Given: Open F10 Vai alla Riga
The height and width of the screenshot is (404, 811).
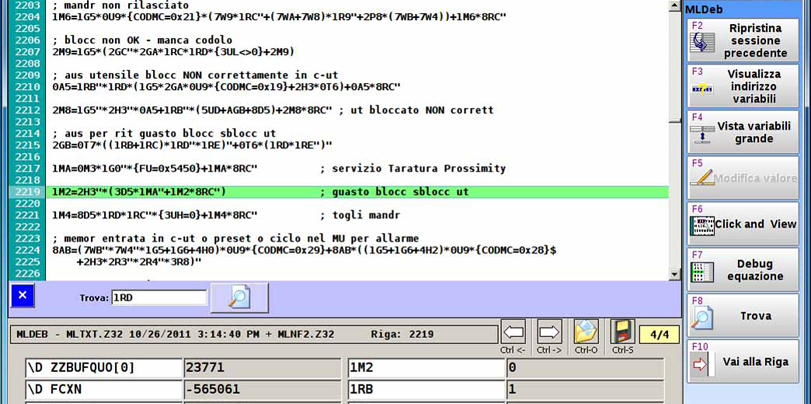Looking at the screenshot, I should (743, 362).
